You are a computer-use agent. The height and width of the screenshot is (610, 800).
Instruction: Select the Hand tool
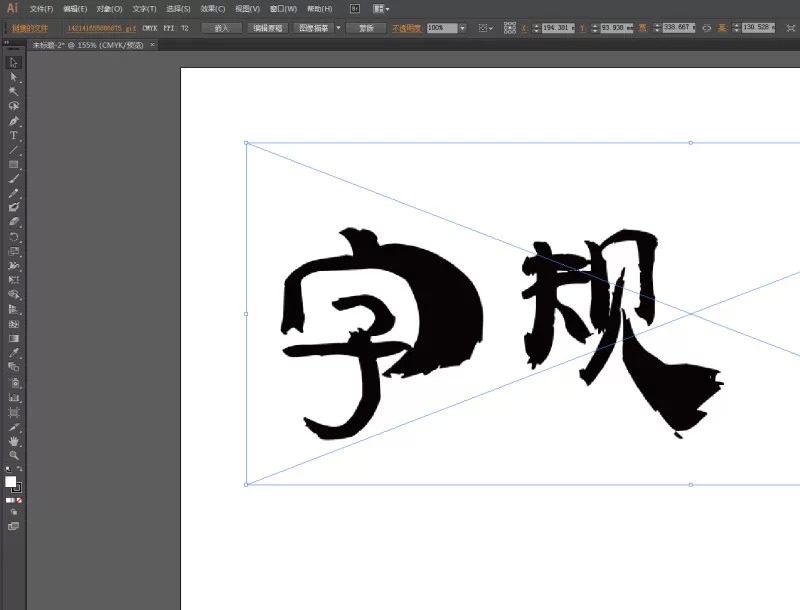coord(14,441)
